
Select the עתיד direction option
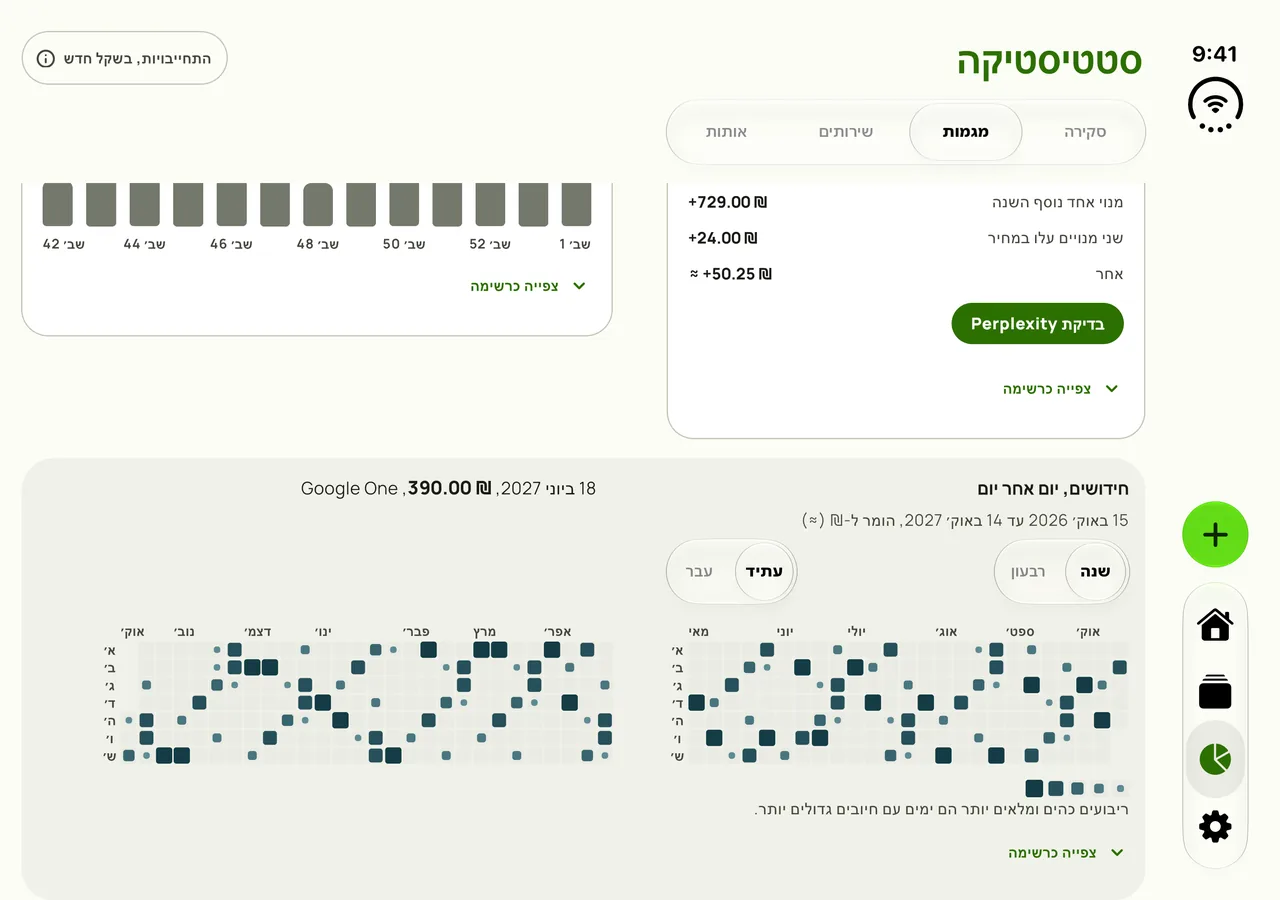[765, 572]
